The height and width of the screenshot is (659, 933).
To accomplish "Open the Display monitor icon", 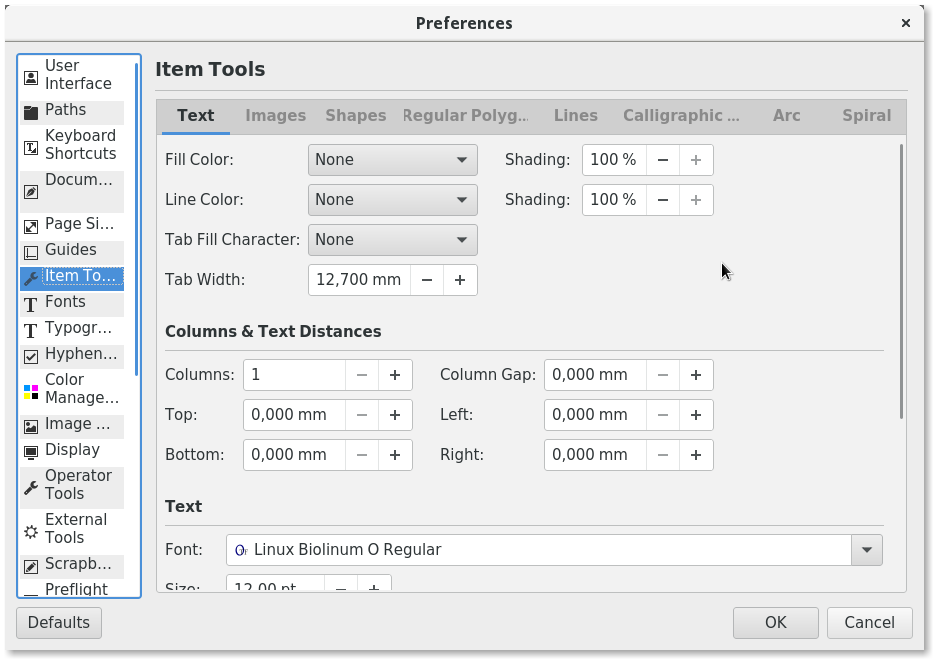I will click(x=31, y=451).
